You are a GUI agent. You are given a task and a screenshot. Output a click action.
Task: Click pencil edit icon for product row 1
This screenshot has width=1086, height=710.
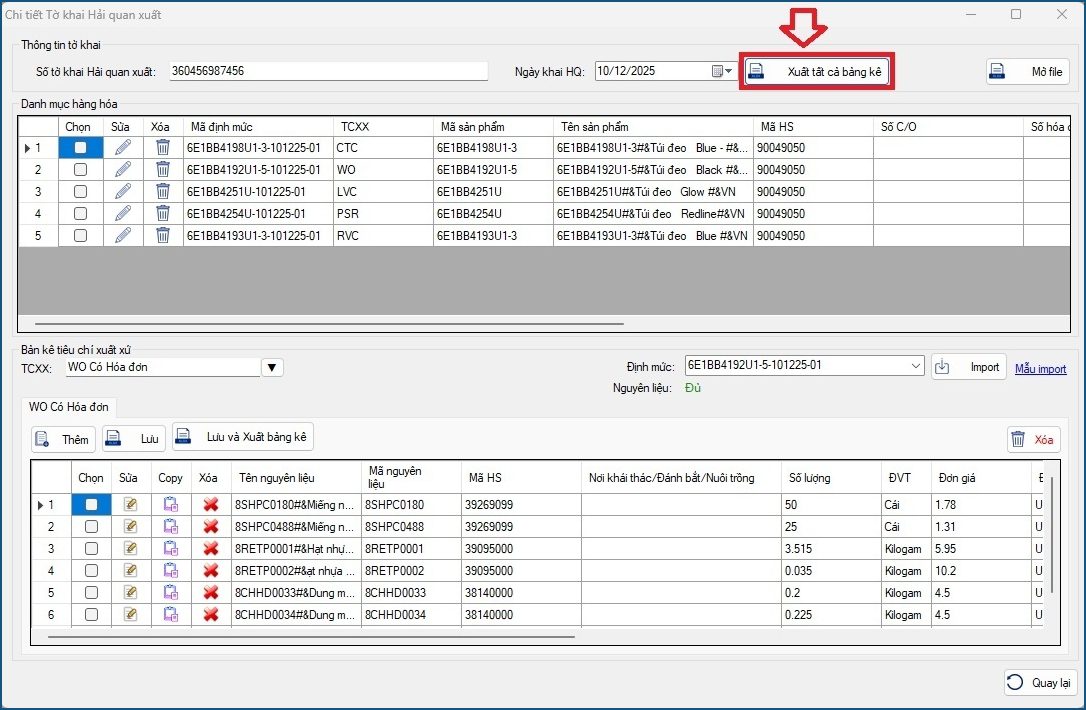(123, 148)
